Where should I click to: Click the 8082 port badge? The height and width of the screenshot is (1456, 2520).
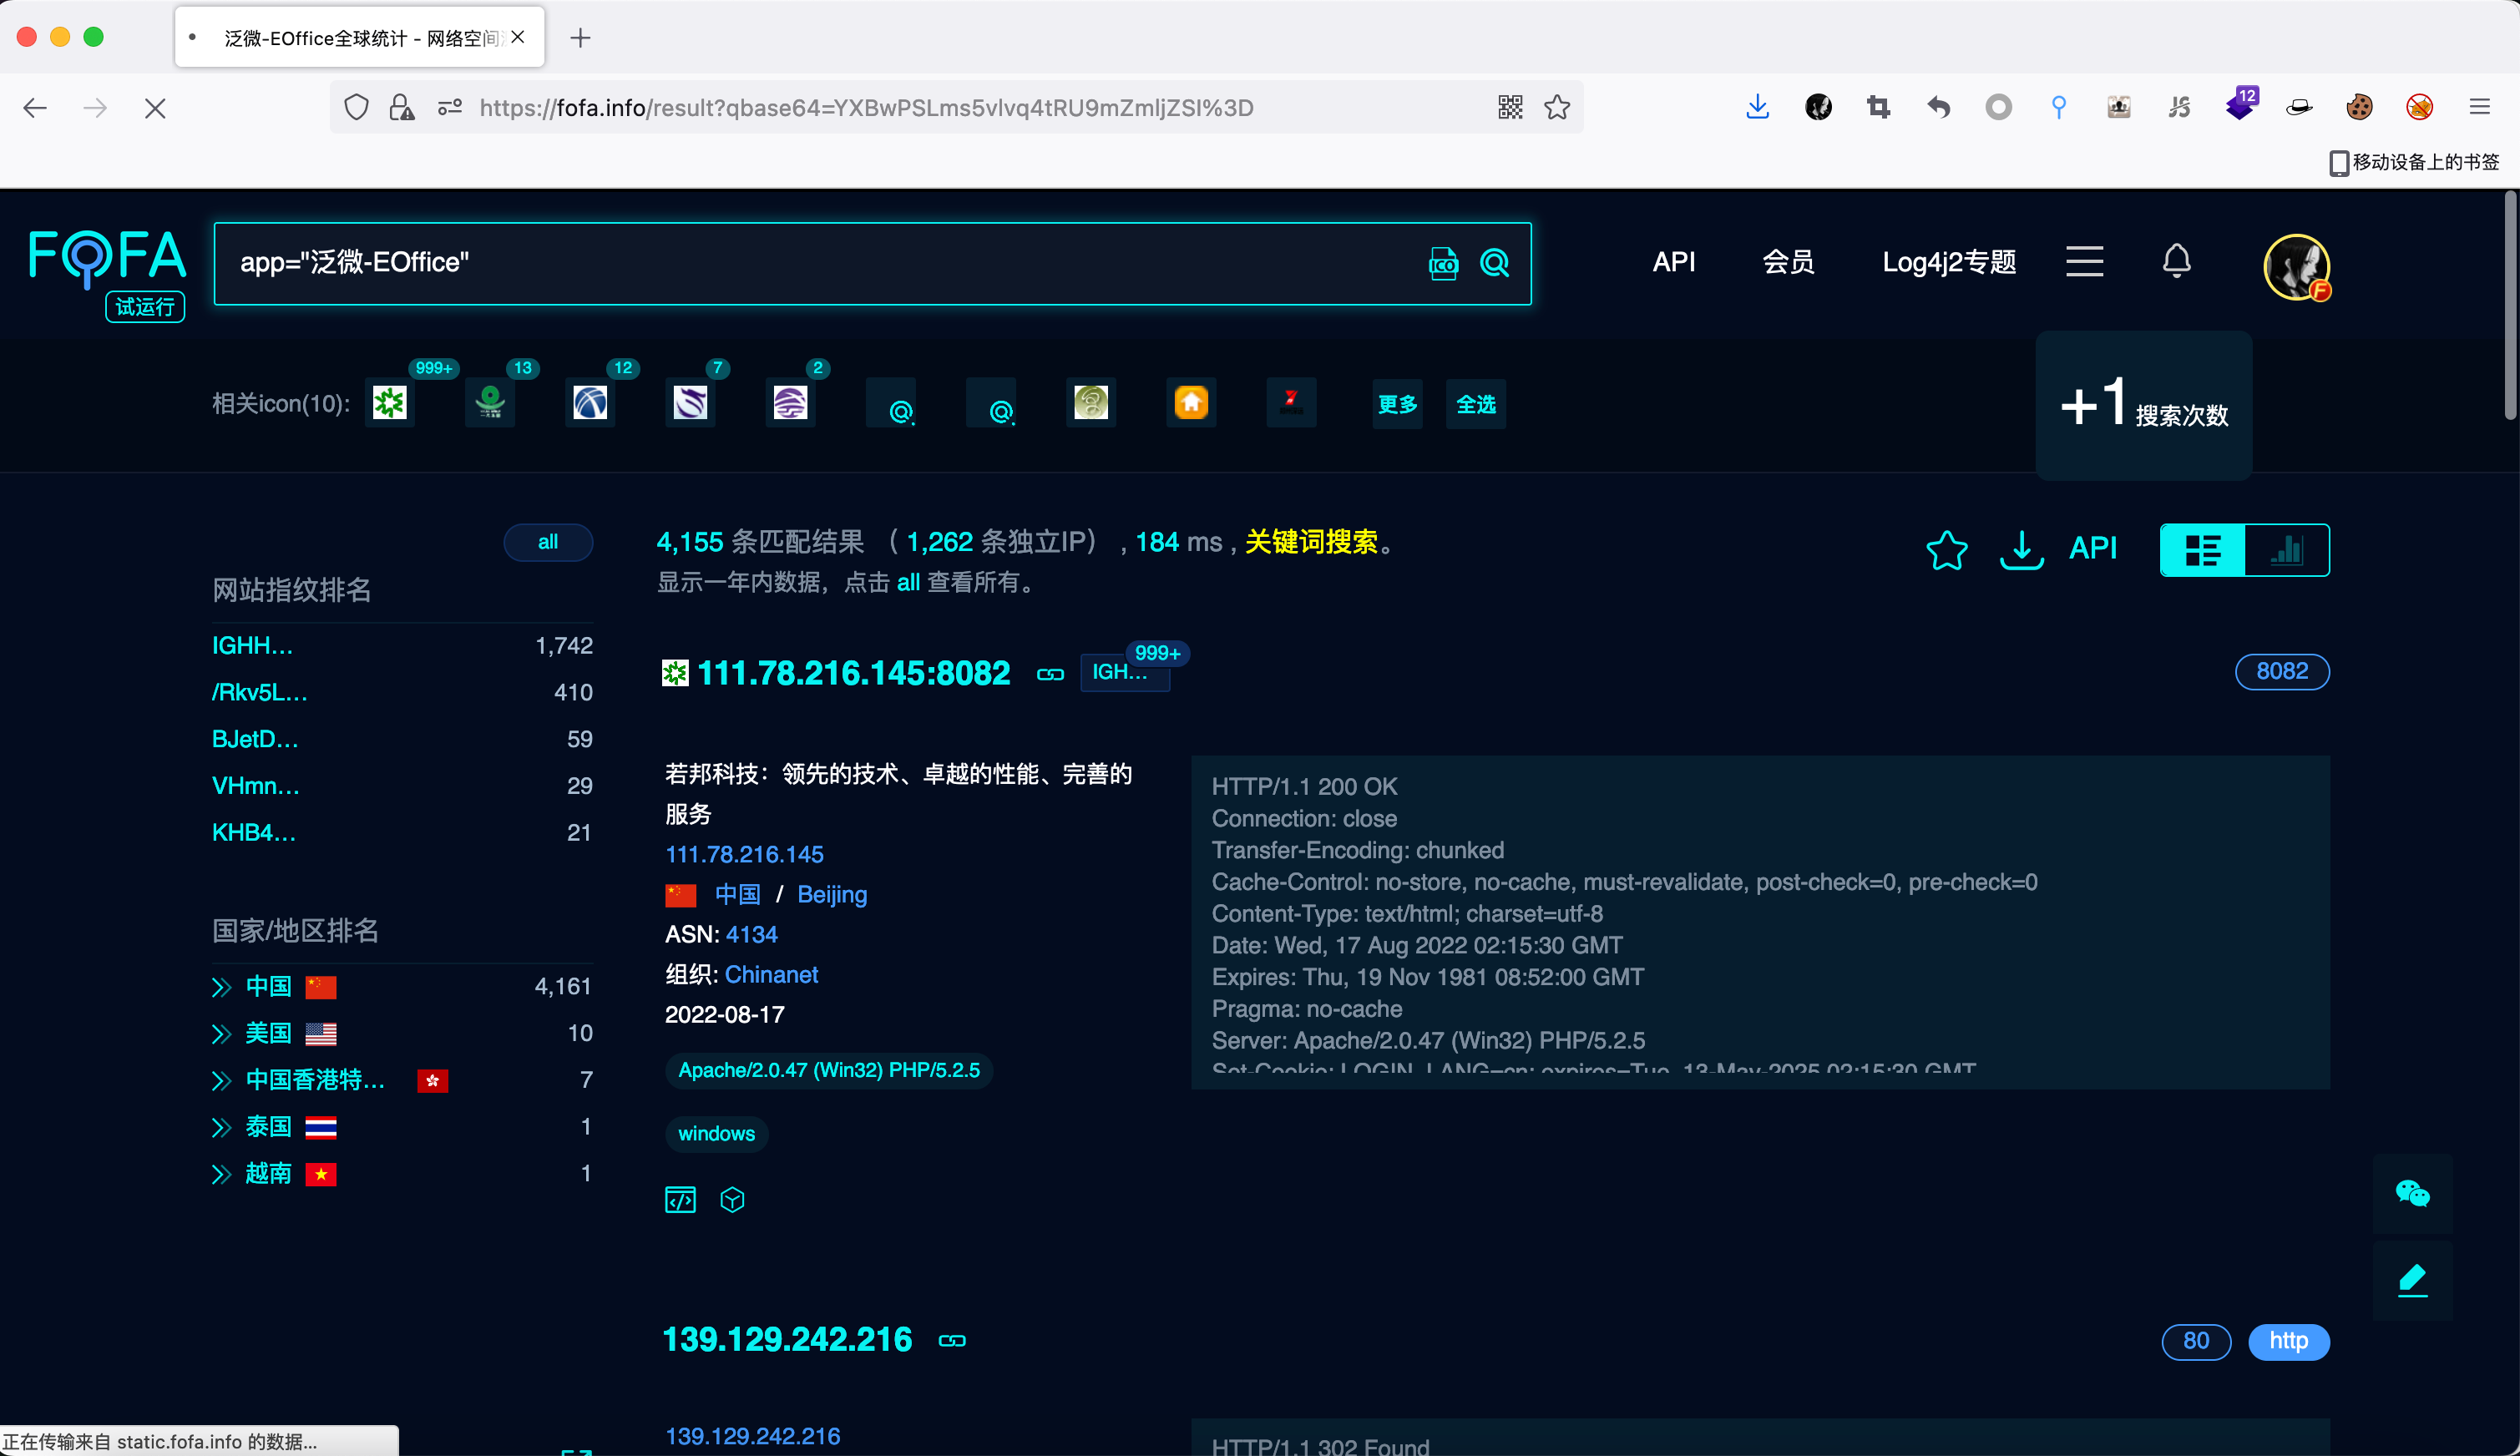pos(2281,671)
